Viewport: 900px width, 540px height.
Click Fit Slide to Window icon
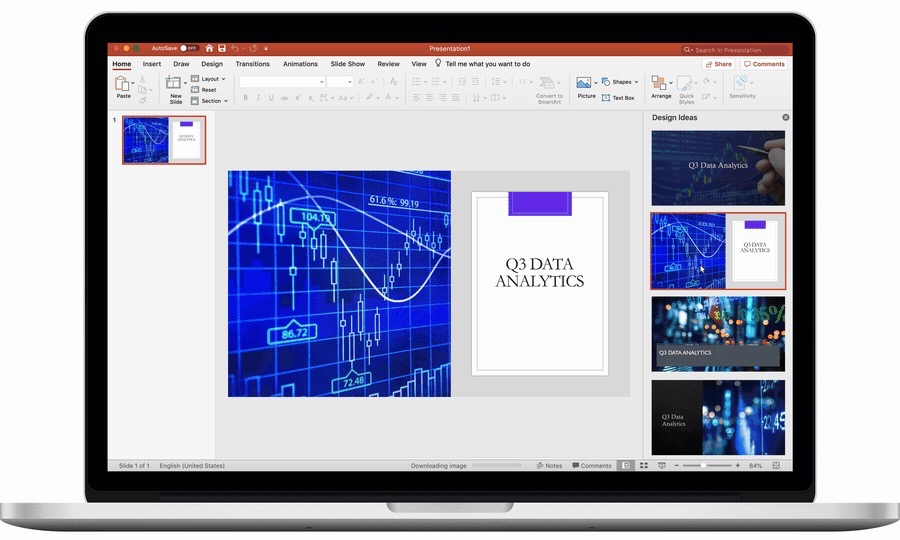(776, 465)
